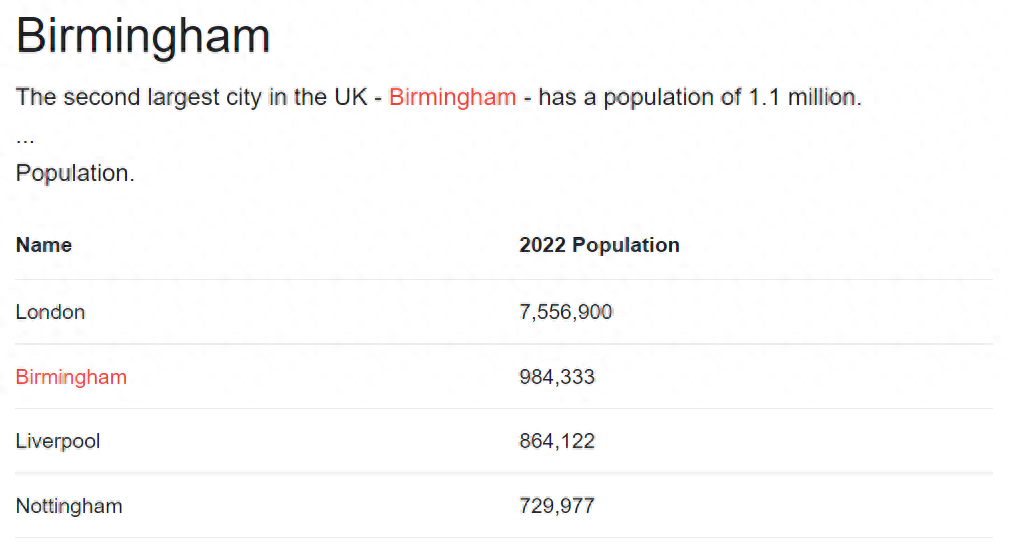Click the red Birmingham link in the paragraph

[452, 97]
